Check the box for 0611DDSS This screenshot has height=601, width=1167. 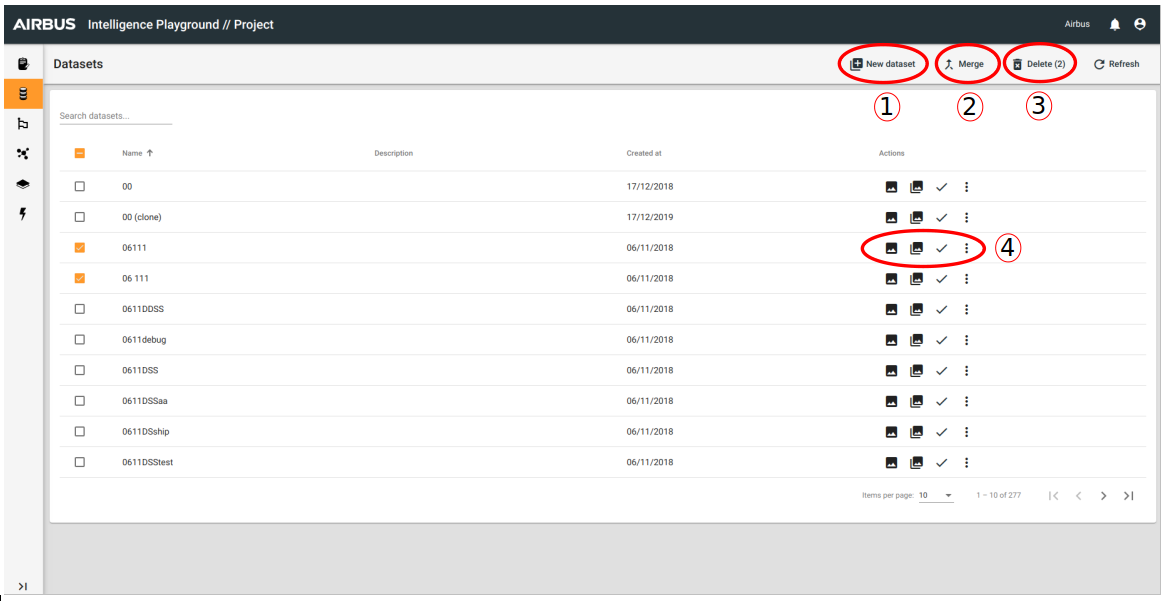pos(80,309)
